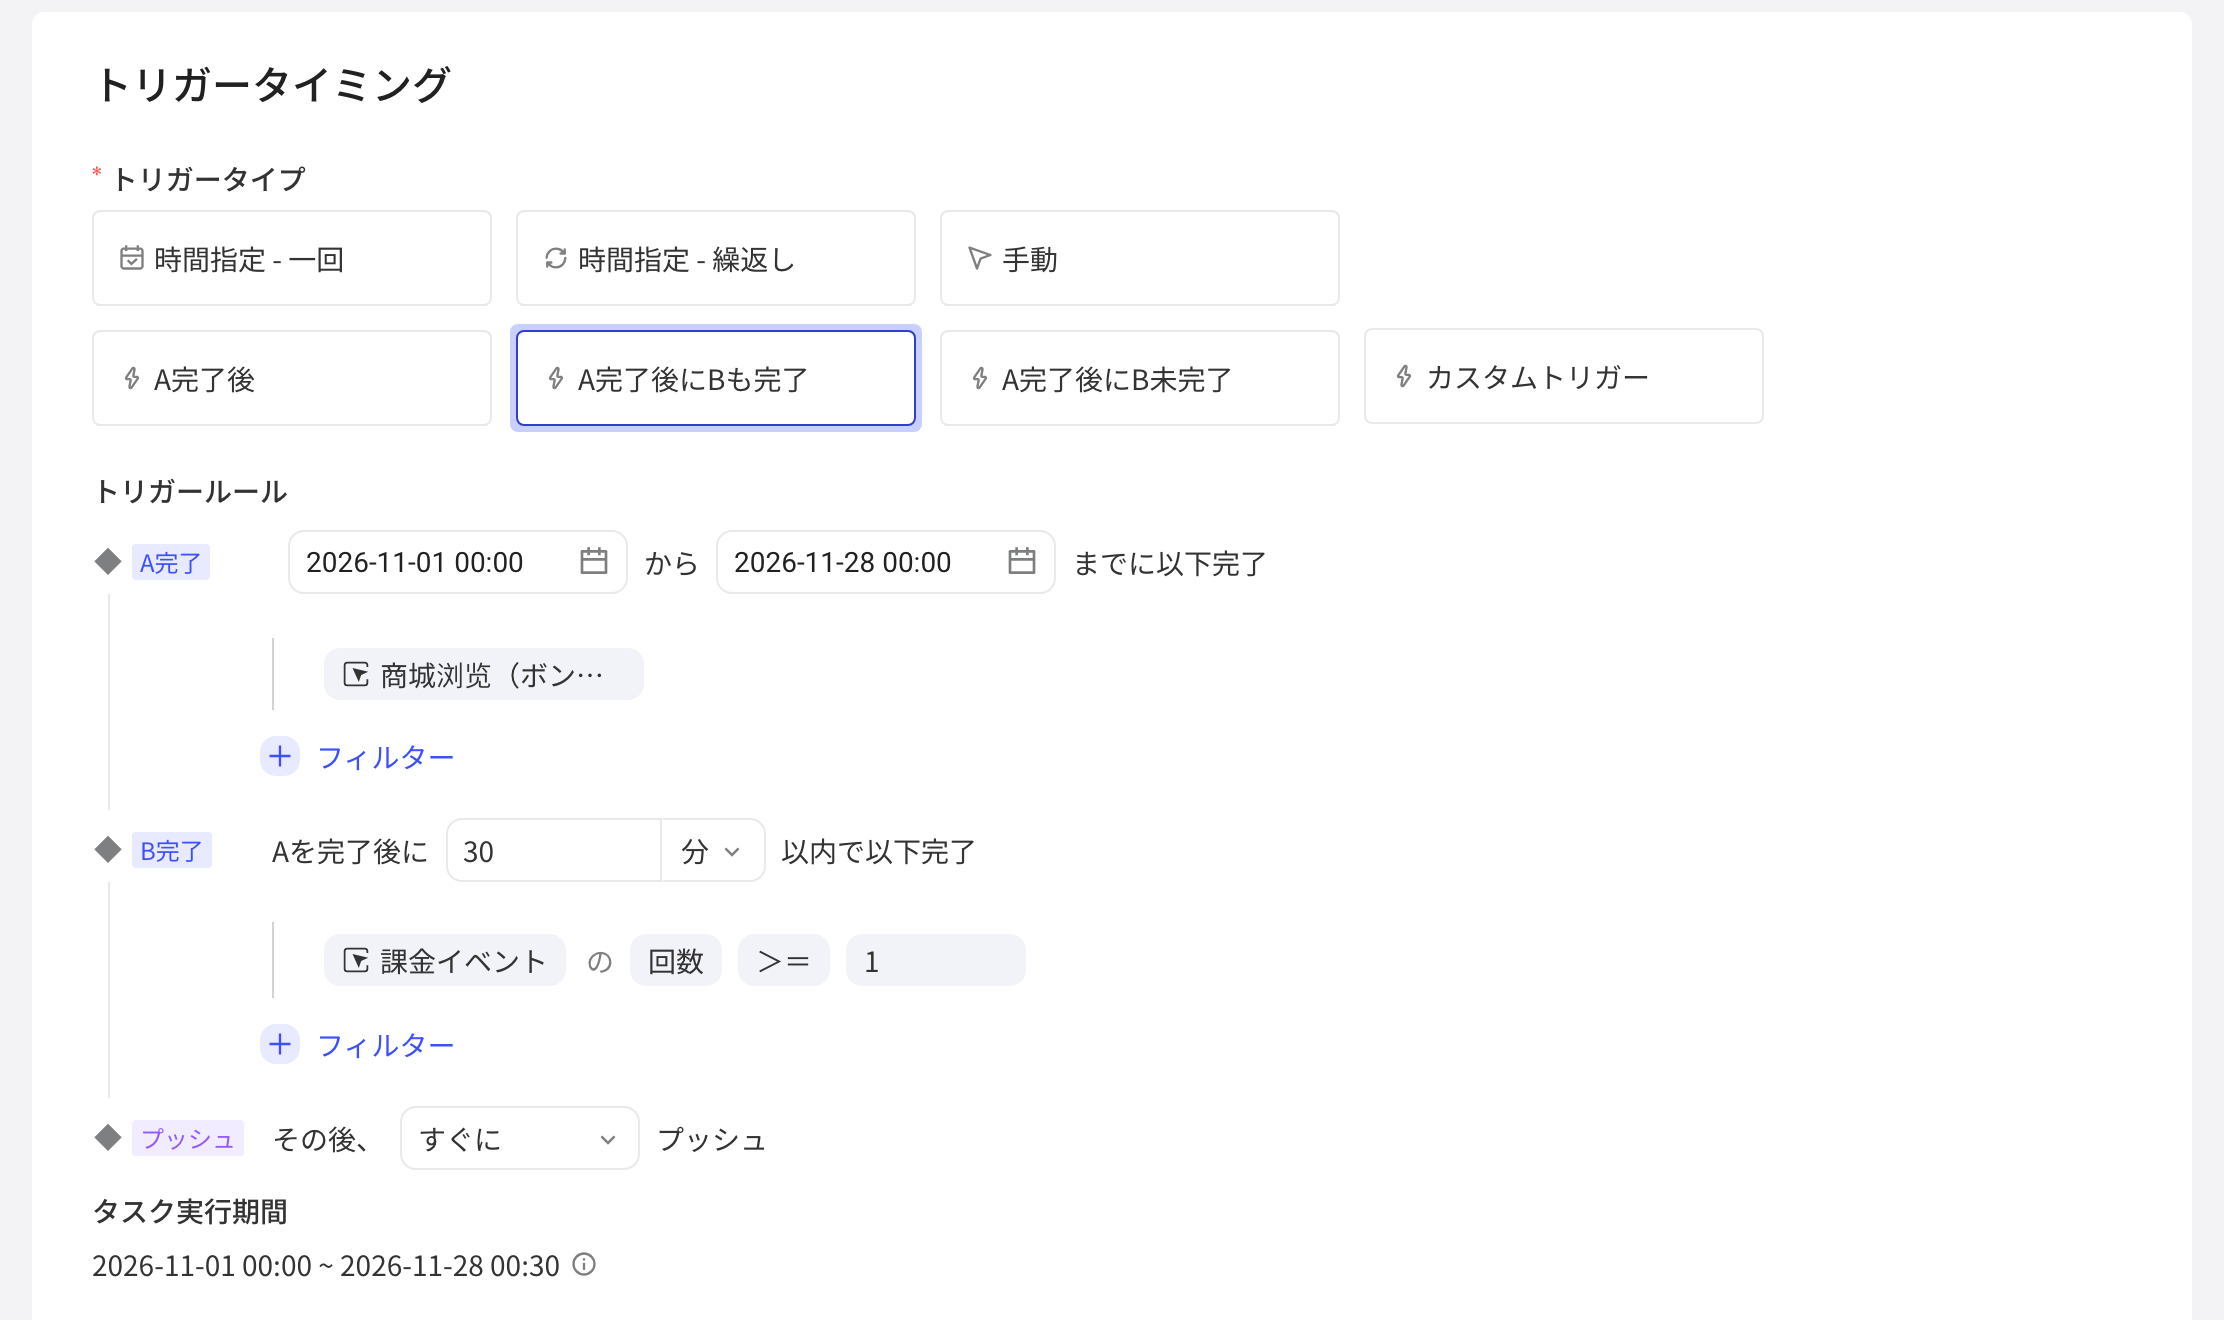Click the diamond marker beside A完了
The width and height of the screenshot is (2224, 1320).
pos(108,562)
